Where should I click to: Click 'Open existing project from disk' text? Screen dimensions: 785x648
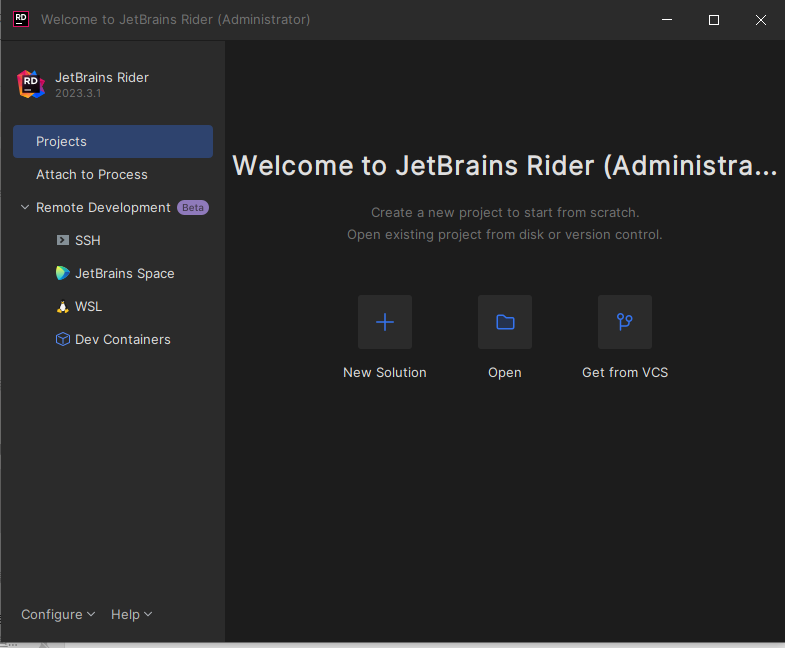[505, 234]
